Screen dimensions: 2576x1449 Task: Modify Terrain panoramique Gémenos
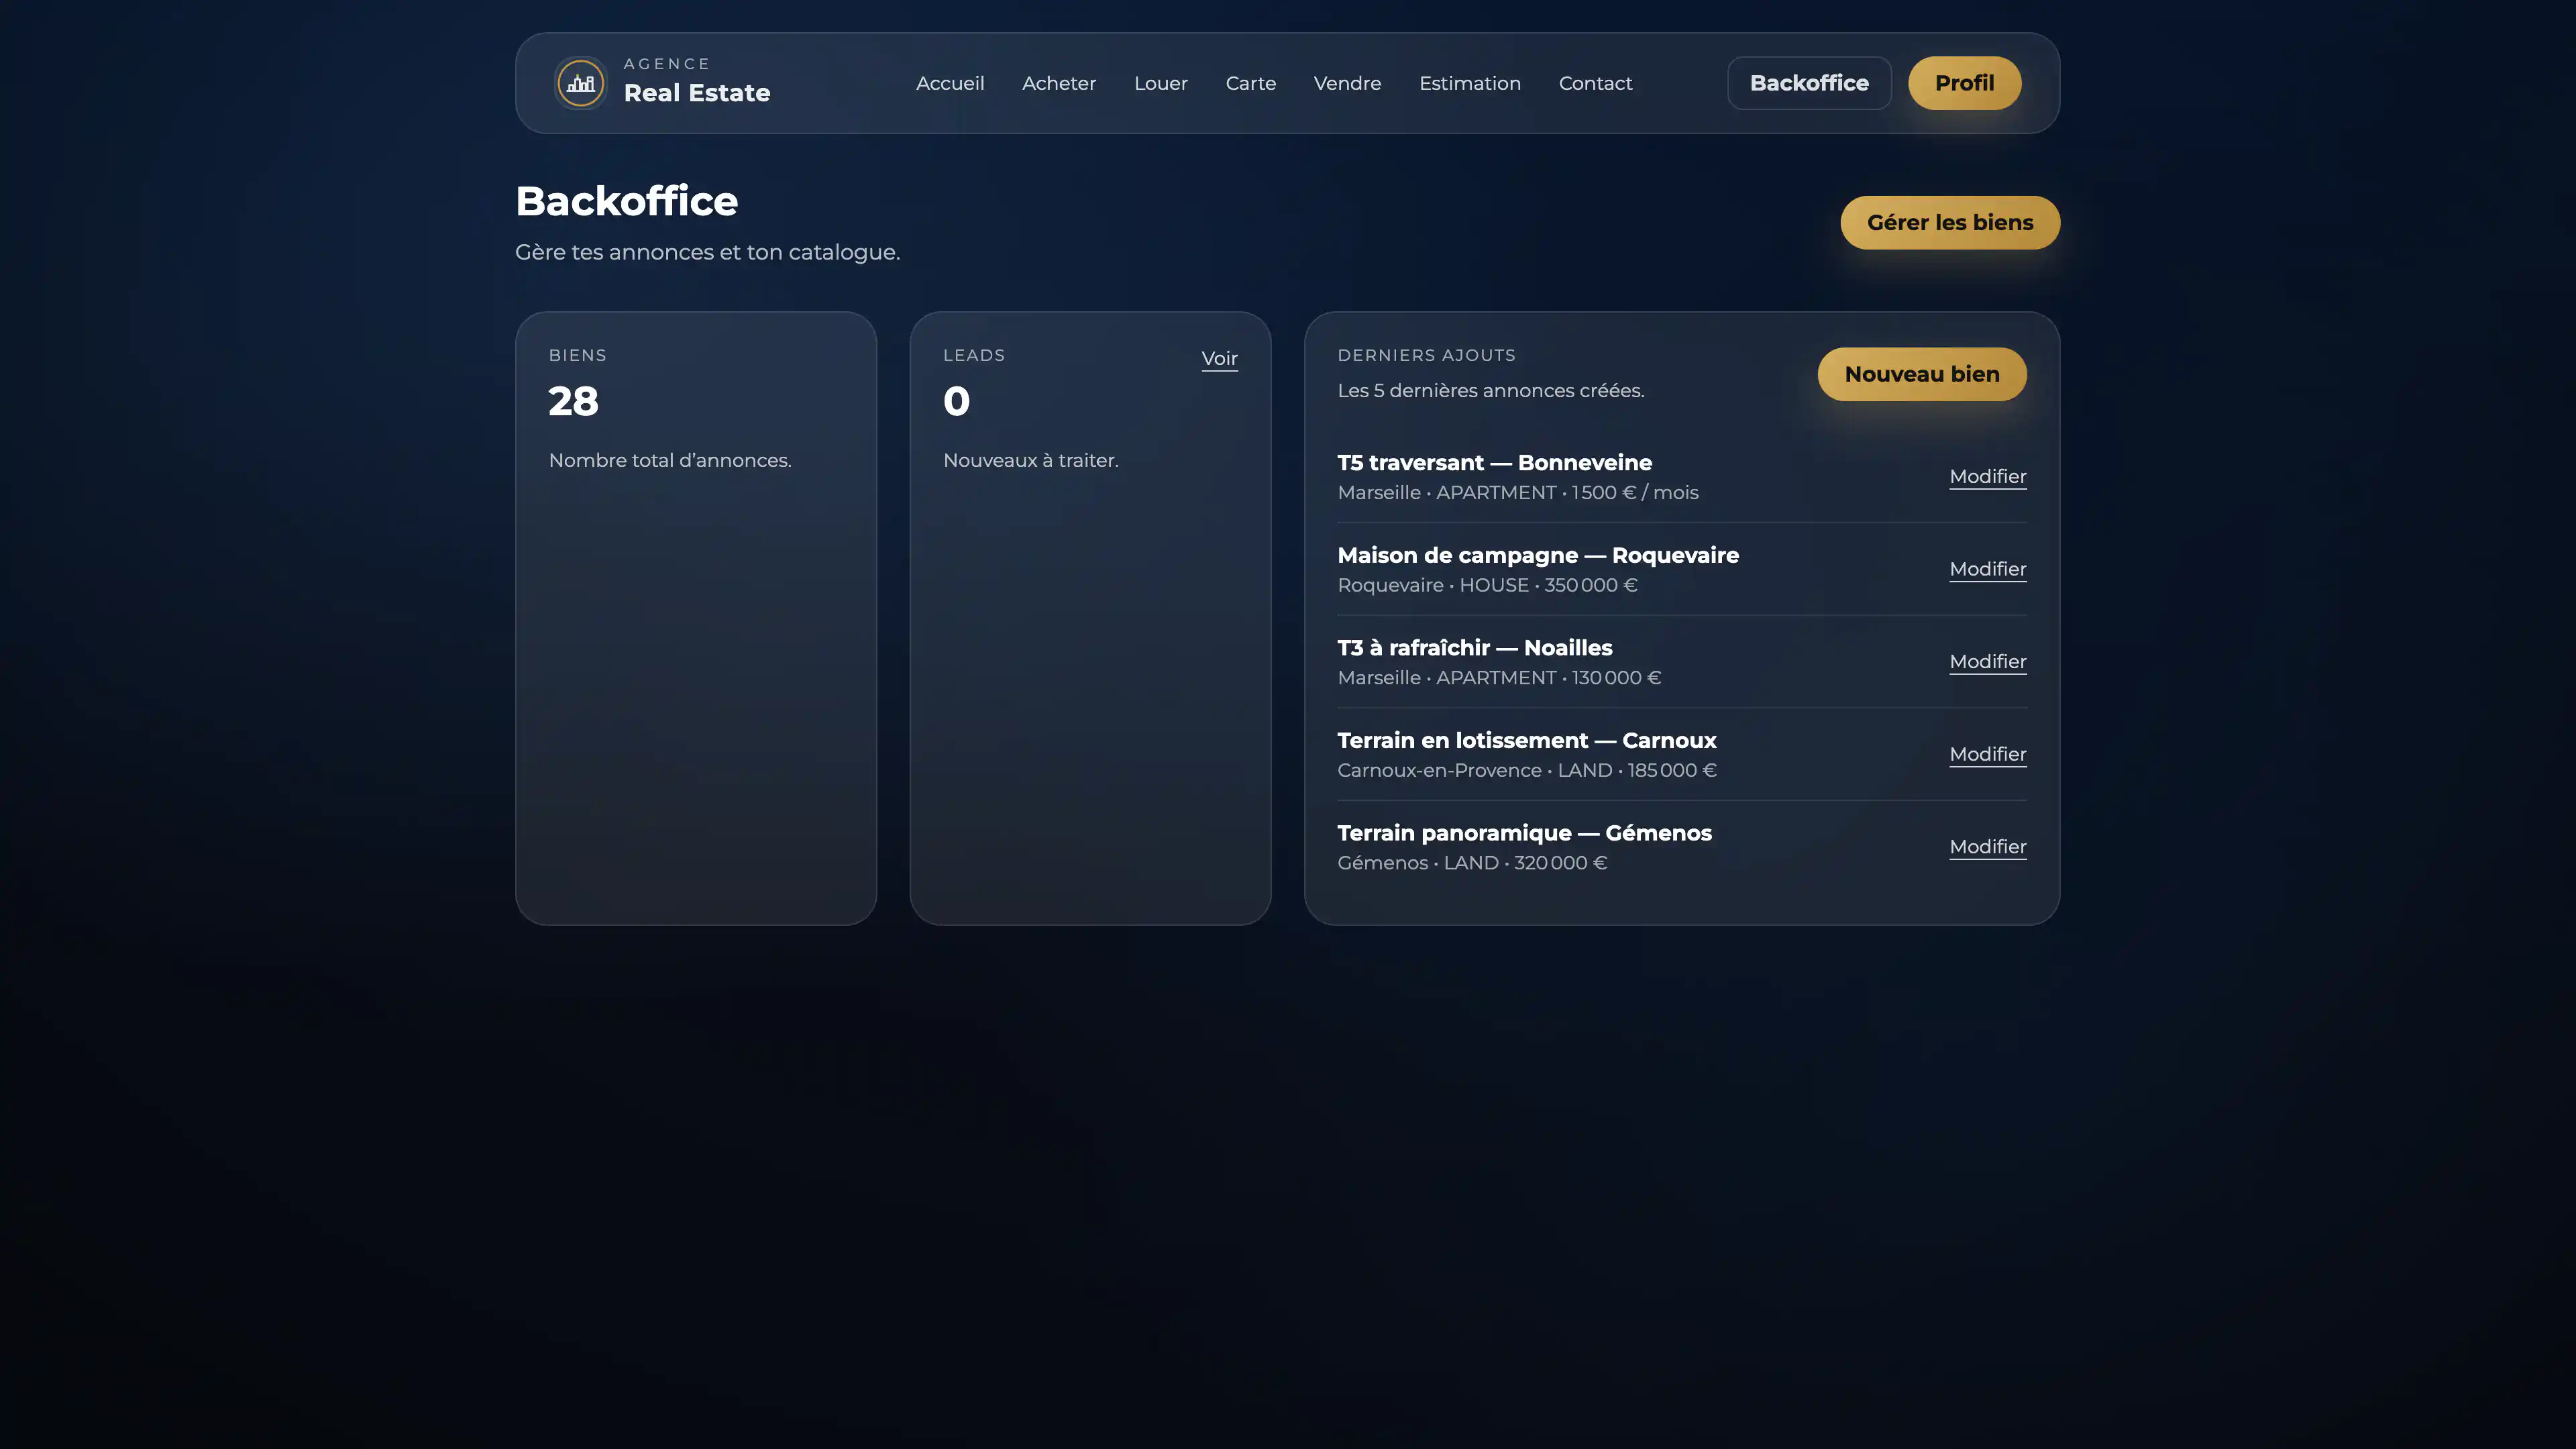point(1987,847)
